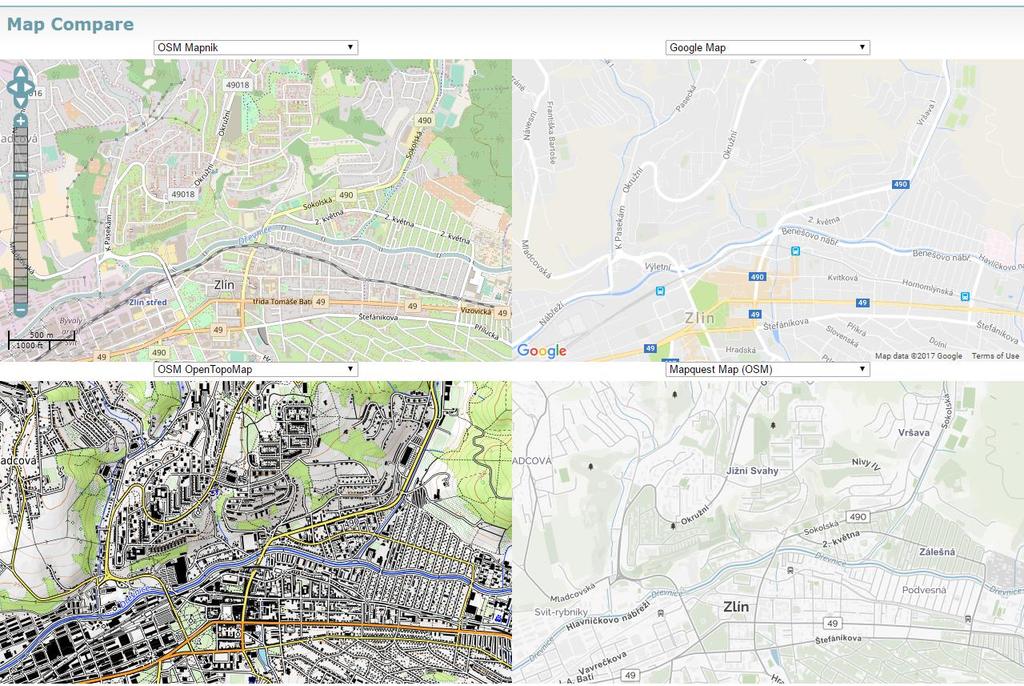Click the Hlavničkovo nábřeží label in Mapquest
Image resolution: width=1024 pixels, height=686 pixels.
pos(608,617)
